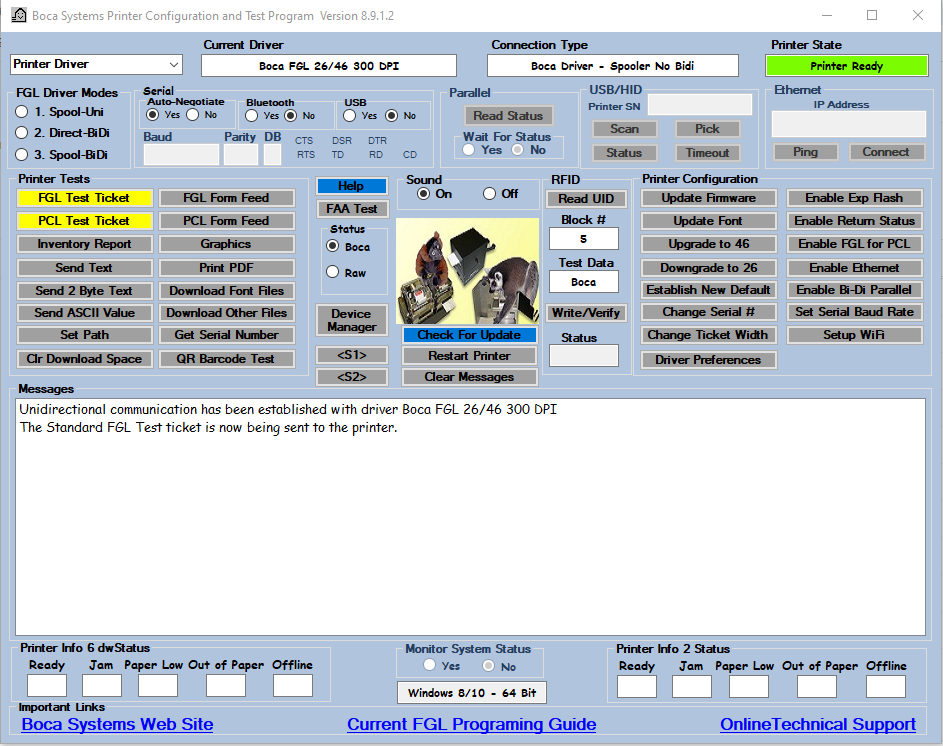Open Device Manager
Screen dimensions: 943x746
pos(351,320)
